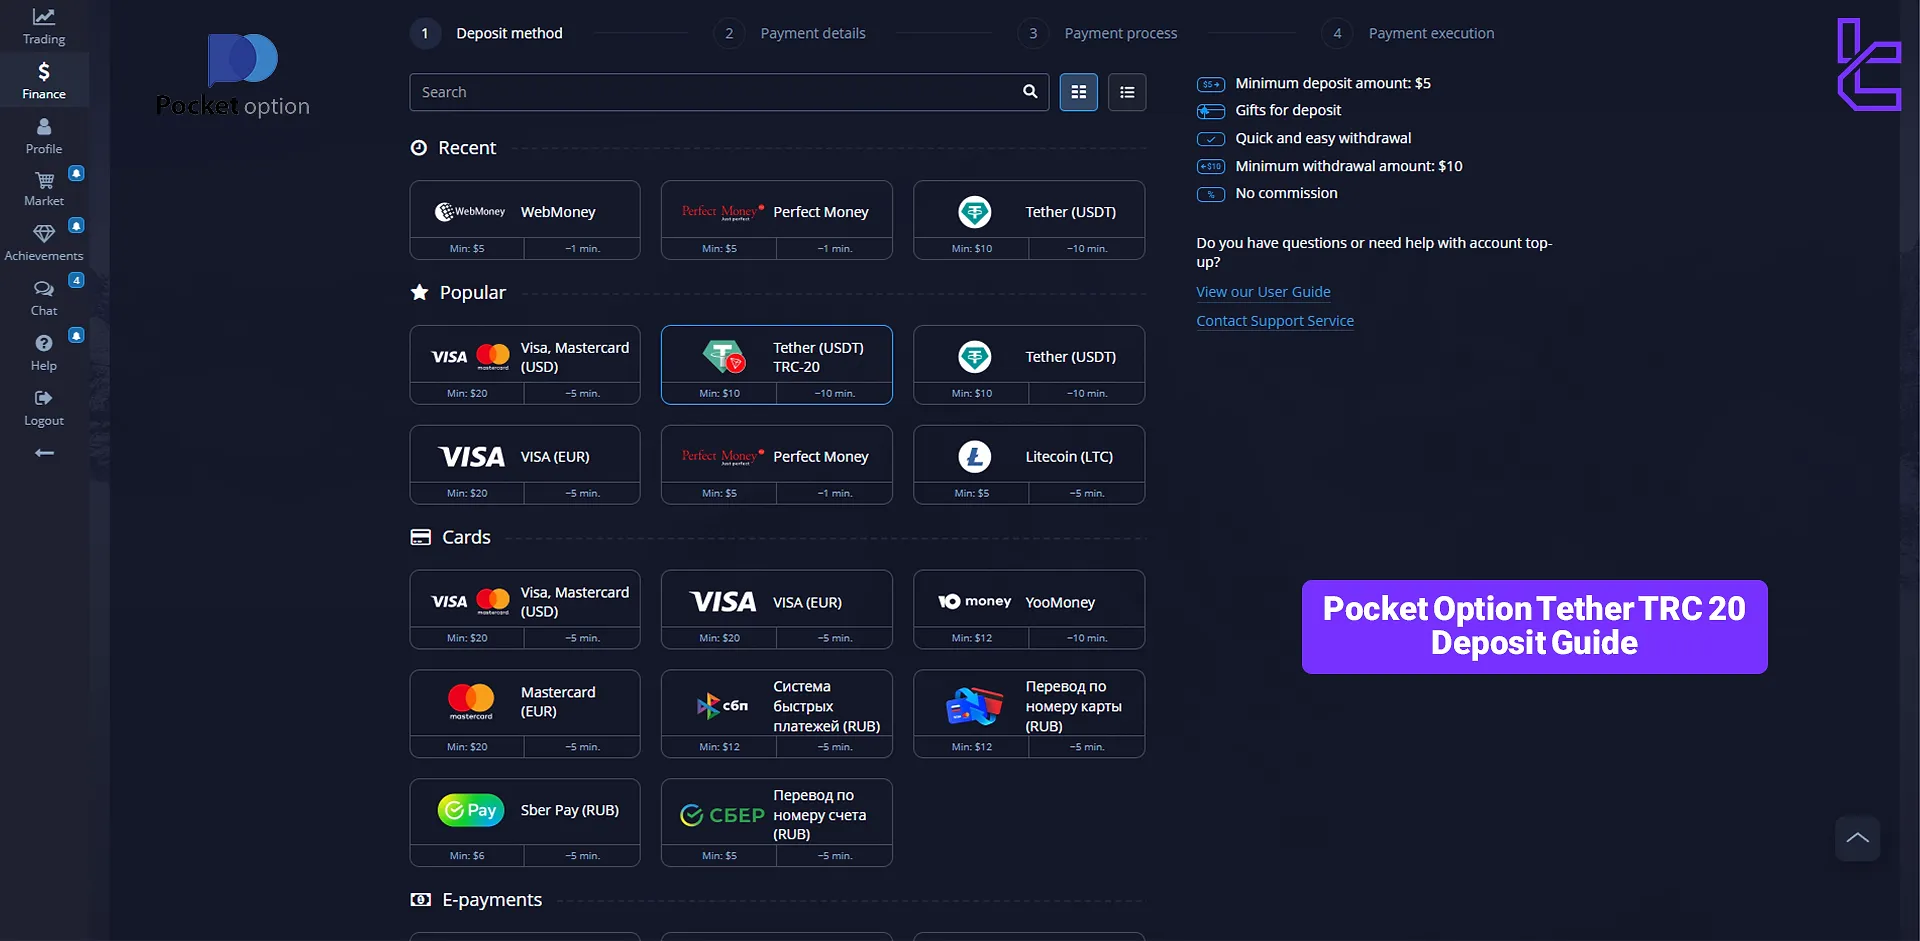
Task: Open the Market cart icon
Action: (44, 181)
